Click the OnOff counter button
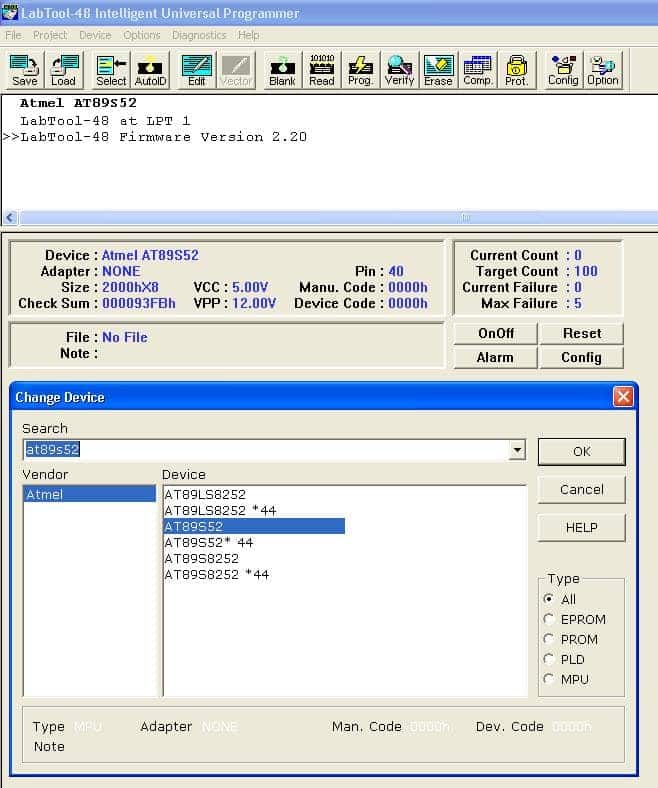The width and height of the screenshot is (658, 788). (496, 334)
